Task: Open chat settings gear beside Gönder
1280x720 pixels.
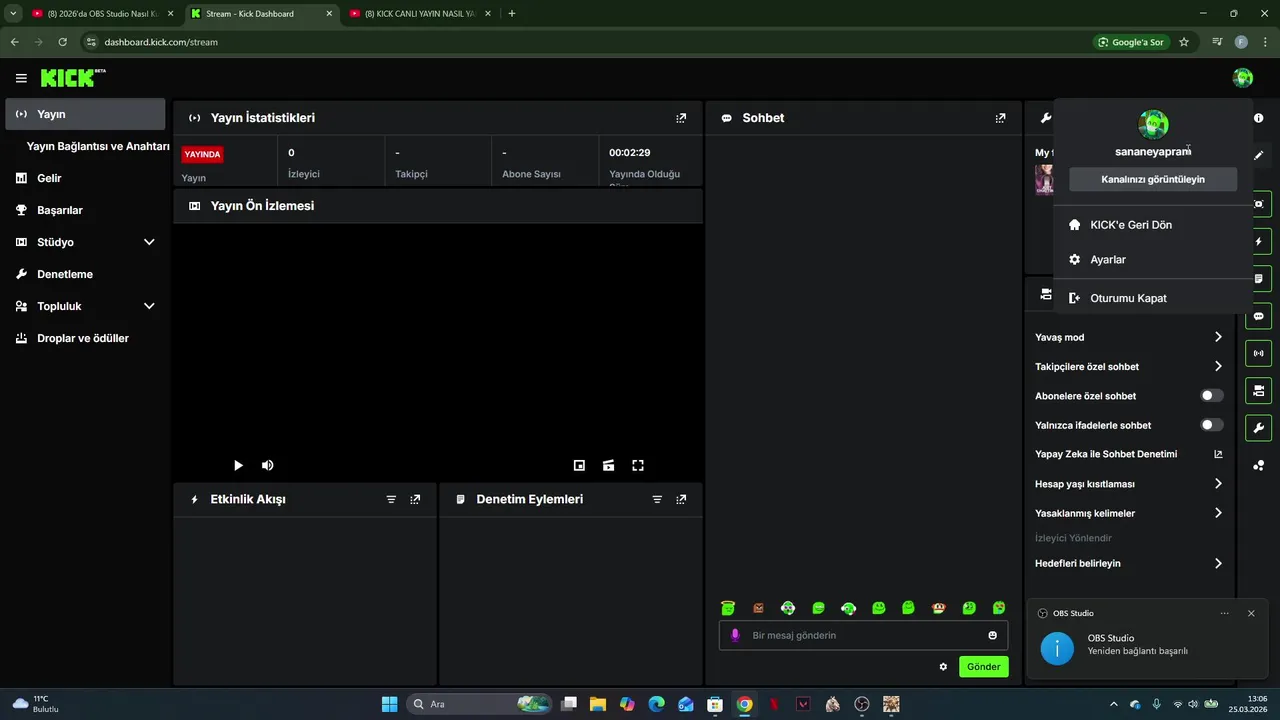Action: [x=943, y=667]
